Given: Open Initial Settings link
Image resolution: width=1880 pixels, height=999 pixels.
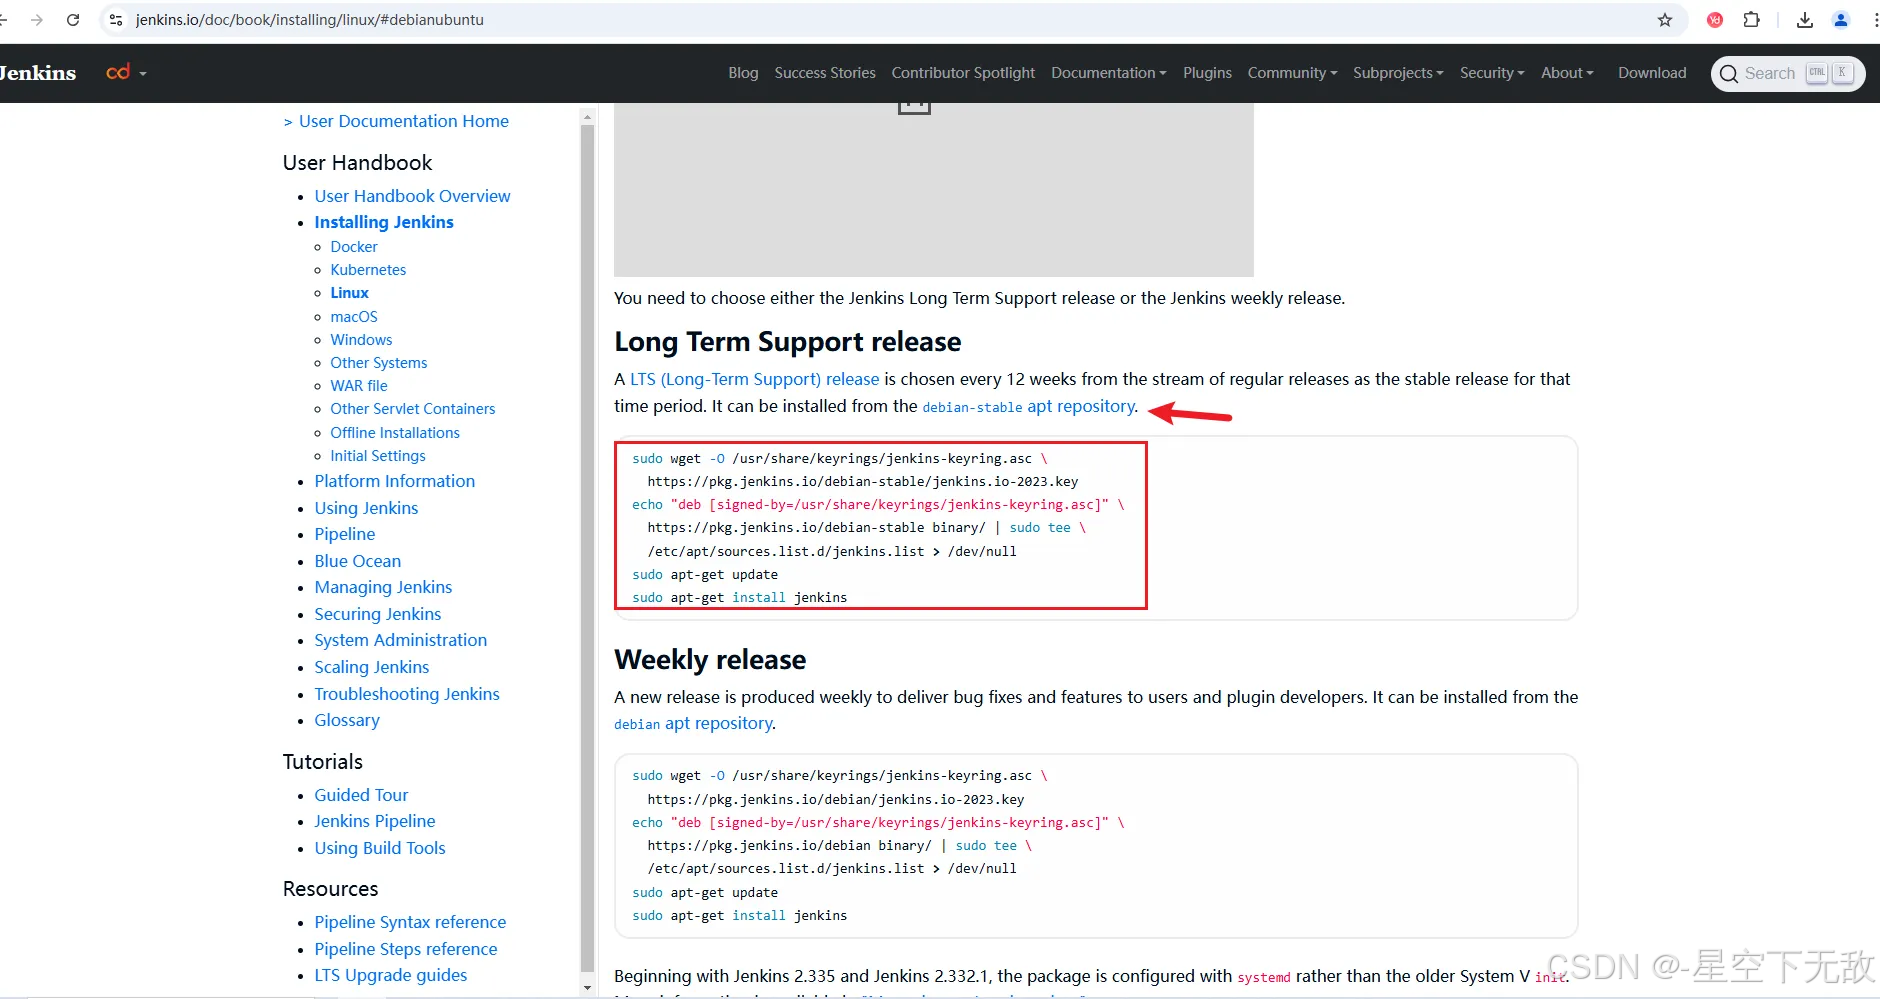Looking at the screenshot, I should pyautogui.click(x=378, y=456).
